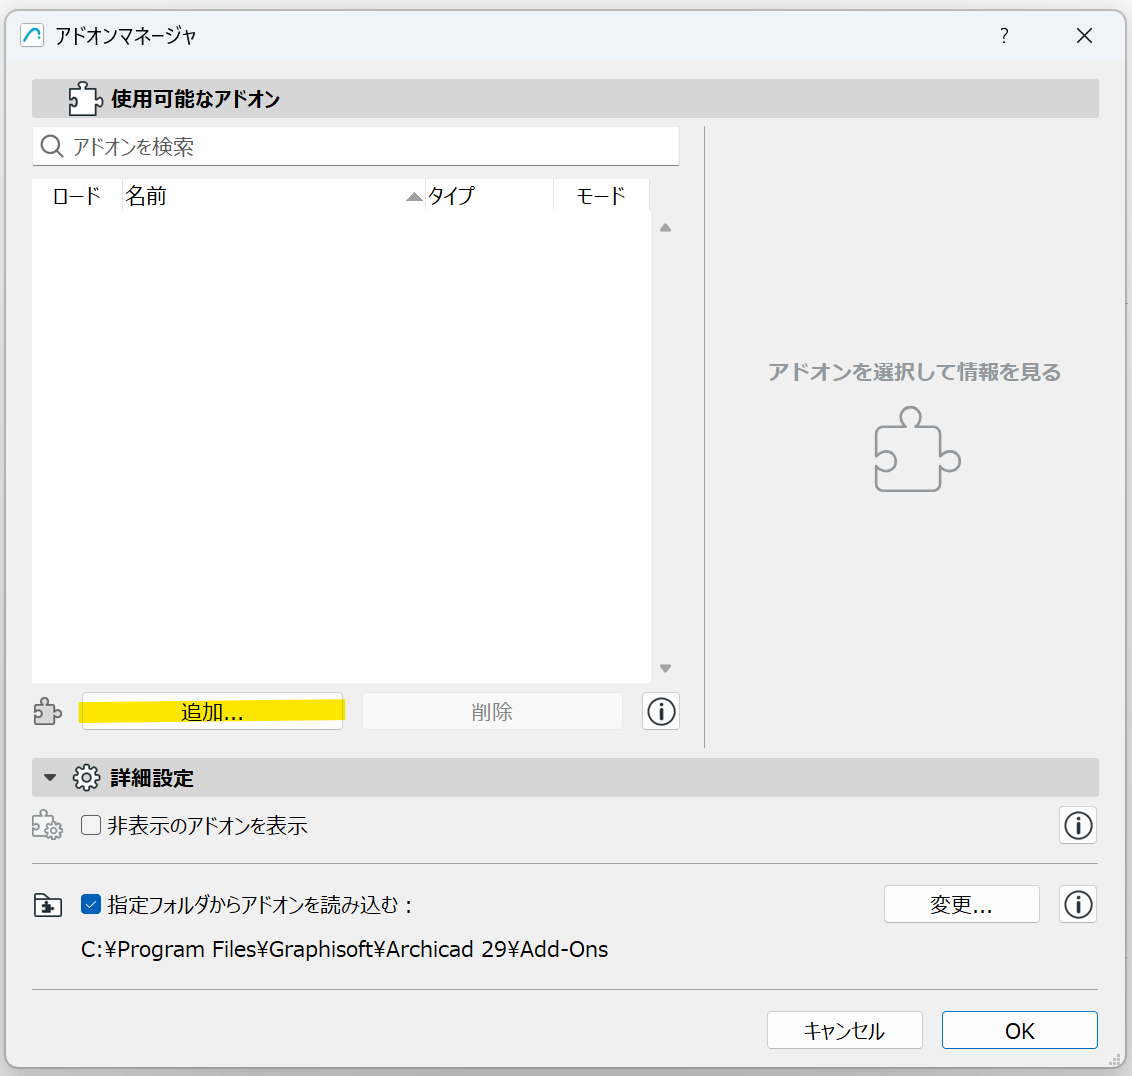
Task: Click the タイプ column header
Action: [x=488, y=196]
